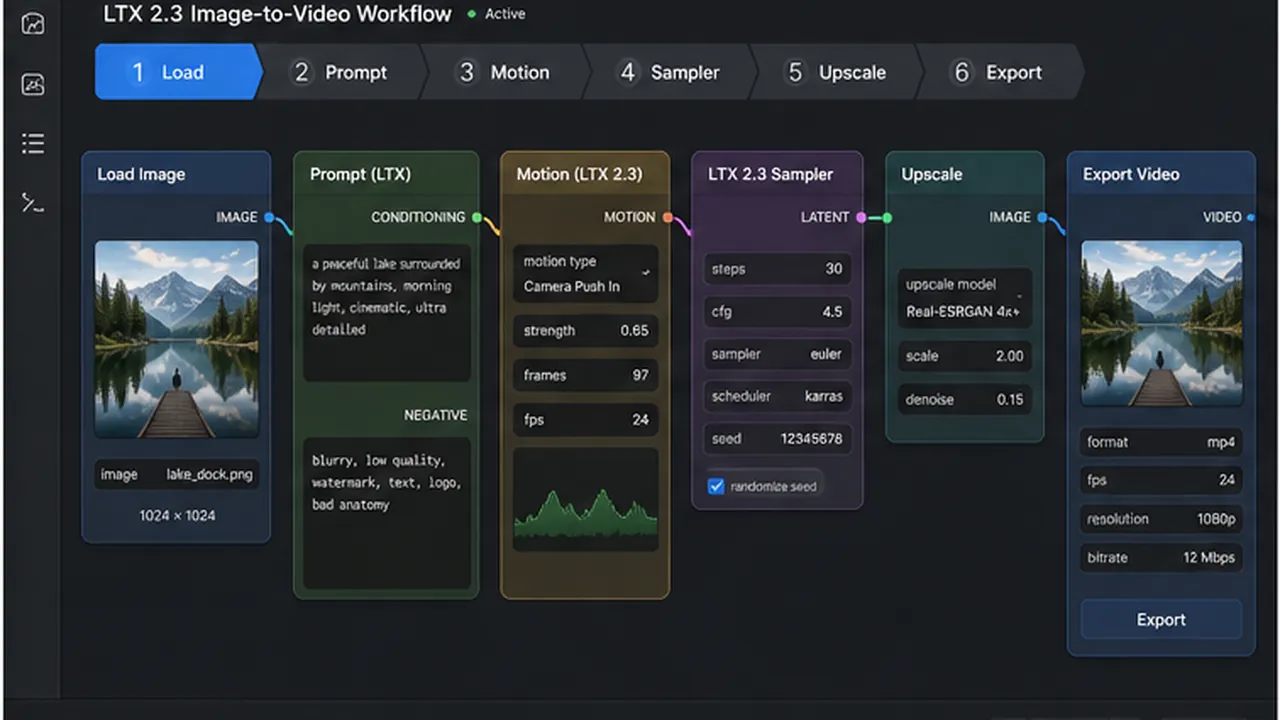Select the Load Image node title
This screenshot has height=720, width=1280.
[141, 174]
